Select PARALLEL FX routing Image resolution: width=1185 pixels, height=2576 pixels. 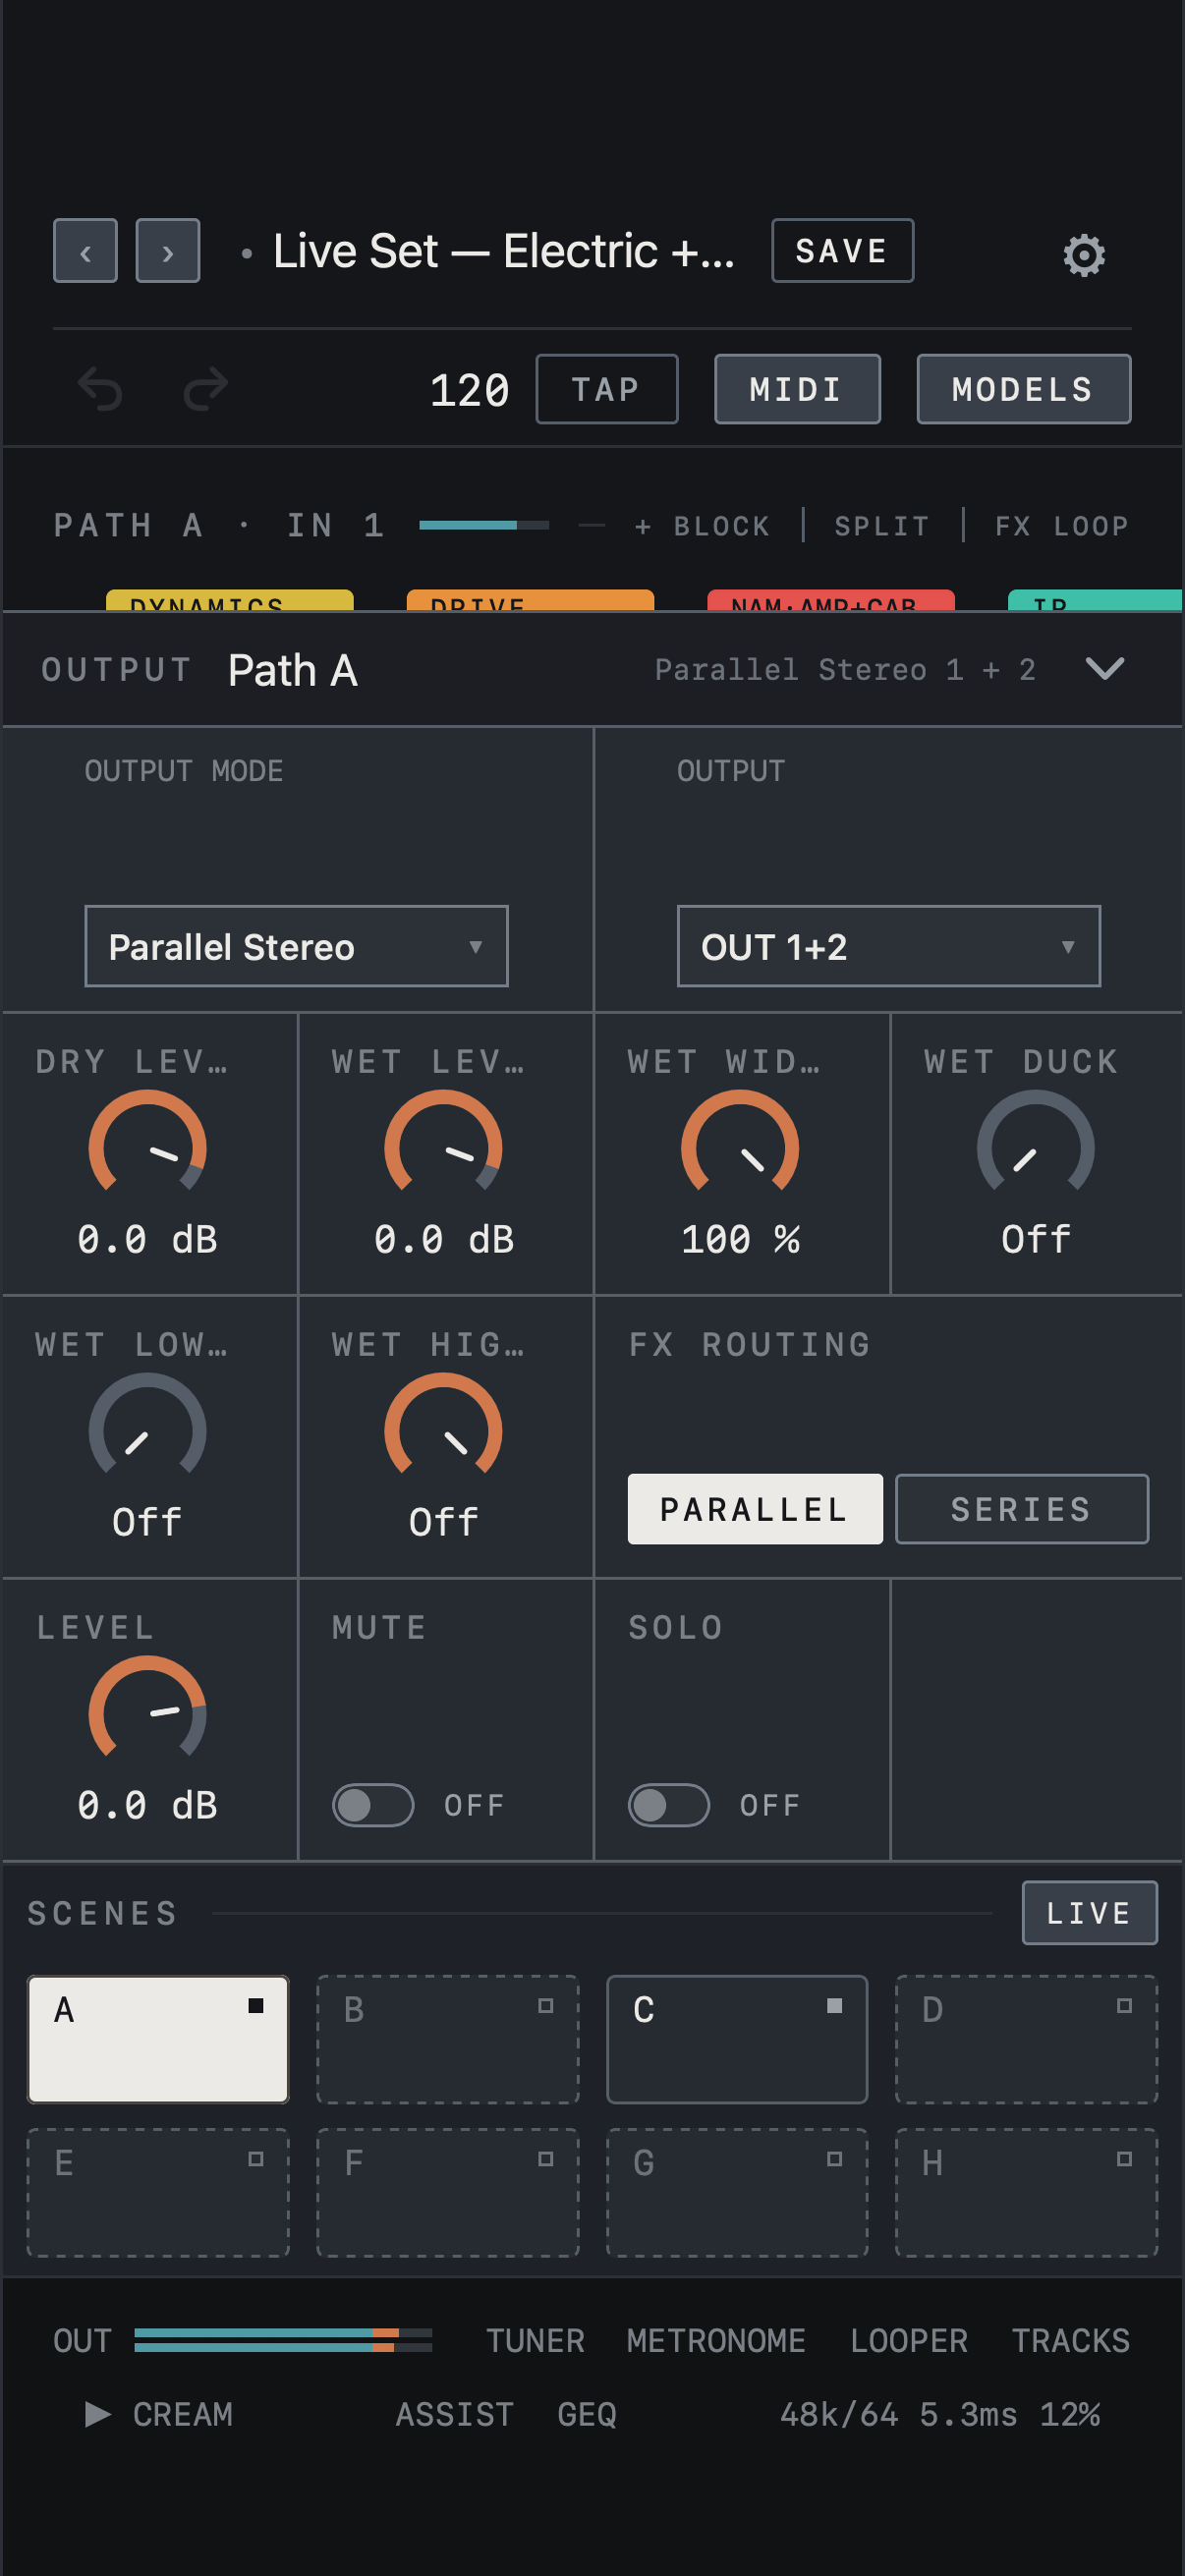[x=755, y=1509]
